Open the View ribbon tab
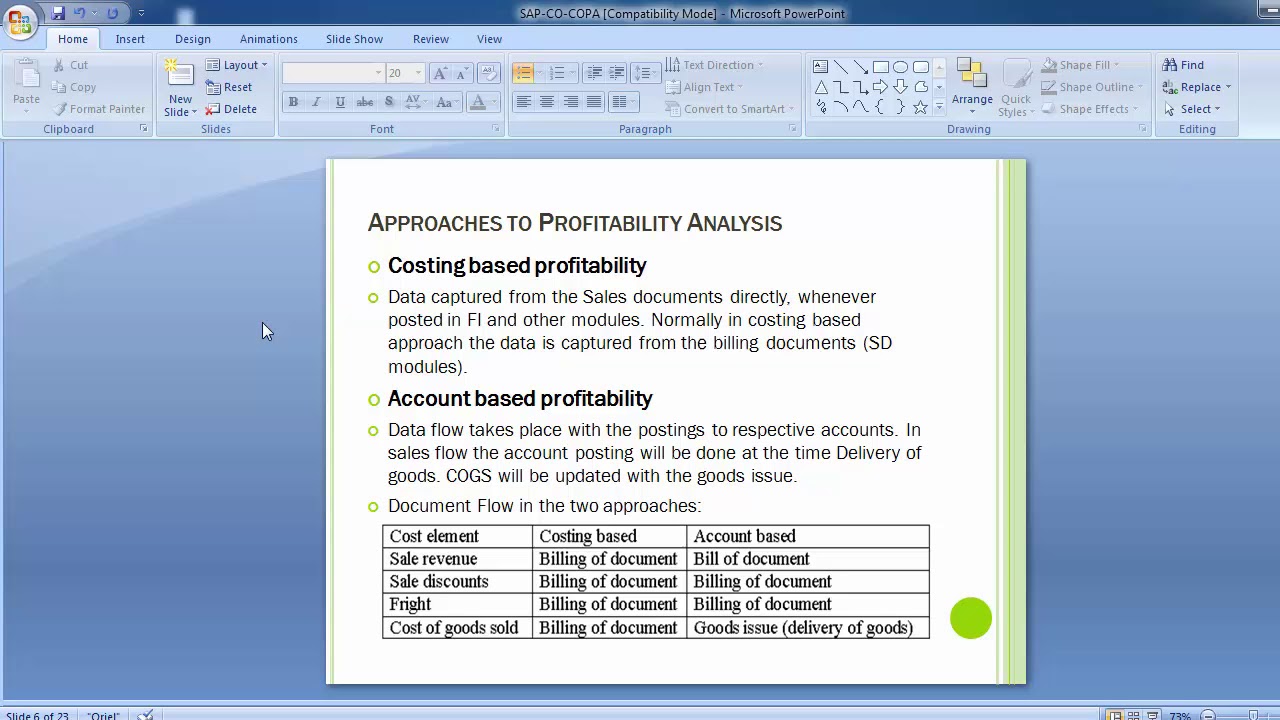This screenshot has height=720, width=1280. (x=489, y=39)
